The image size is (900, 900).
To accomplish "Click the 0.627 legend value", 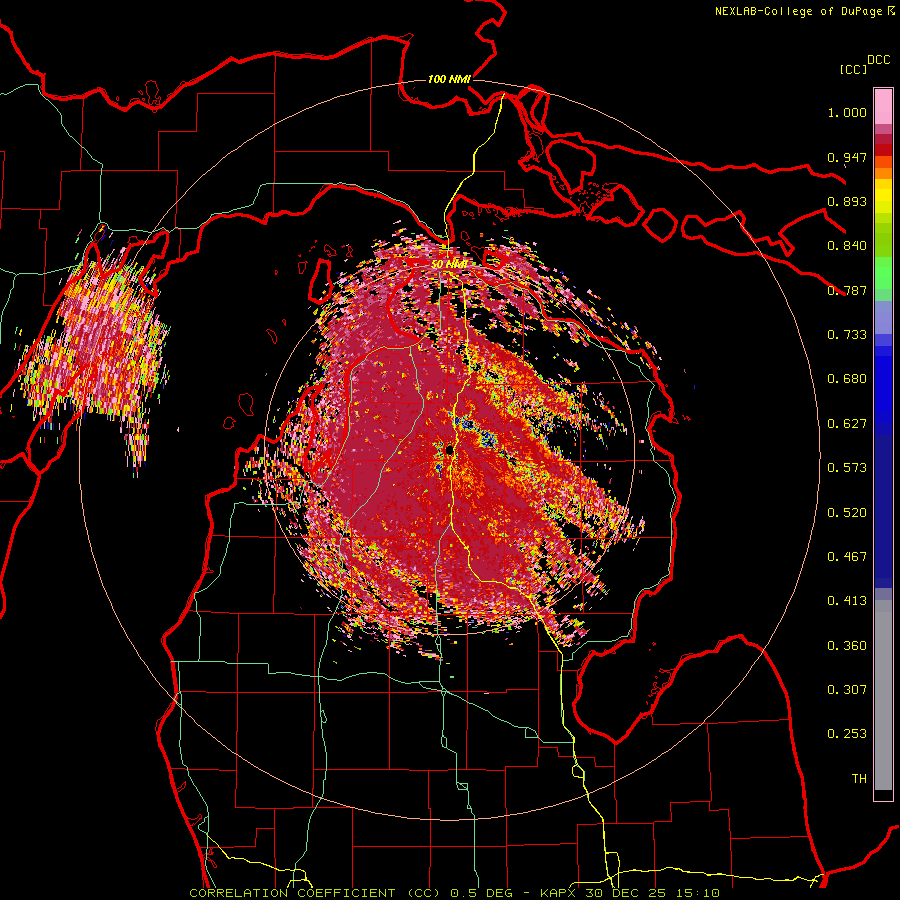I will 847,424.
